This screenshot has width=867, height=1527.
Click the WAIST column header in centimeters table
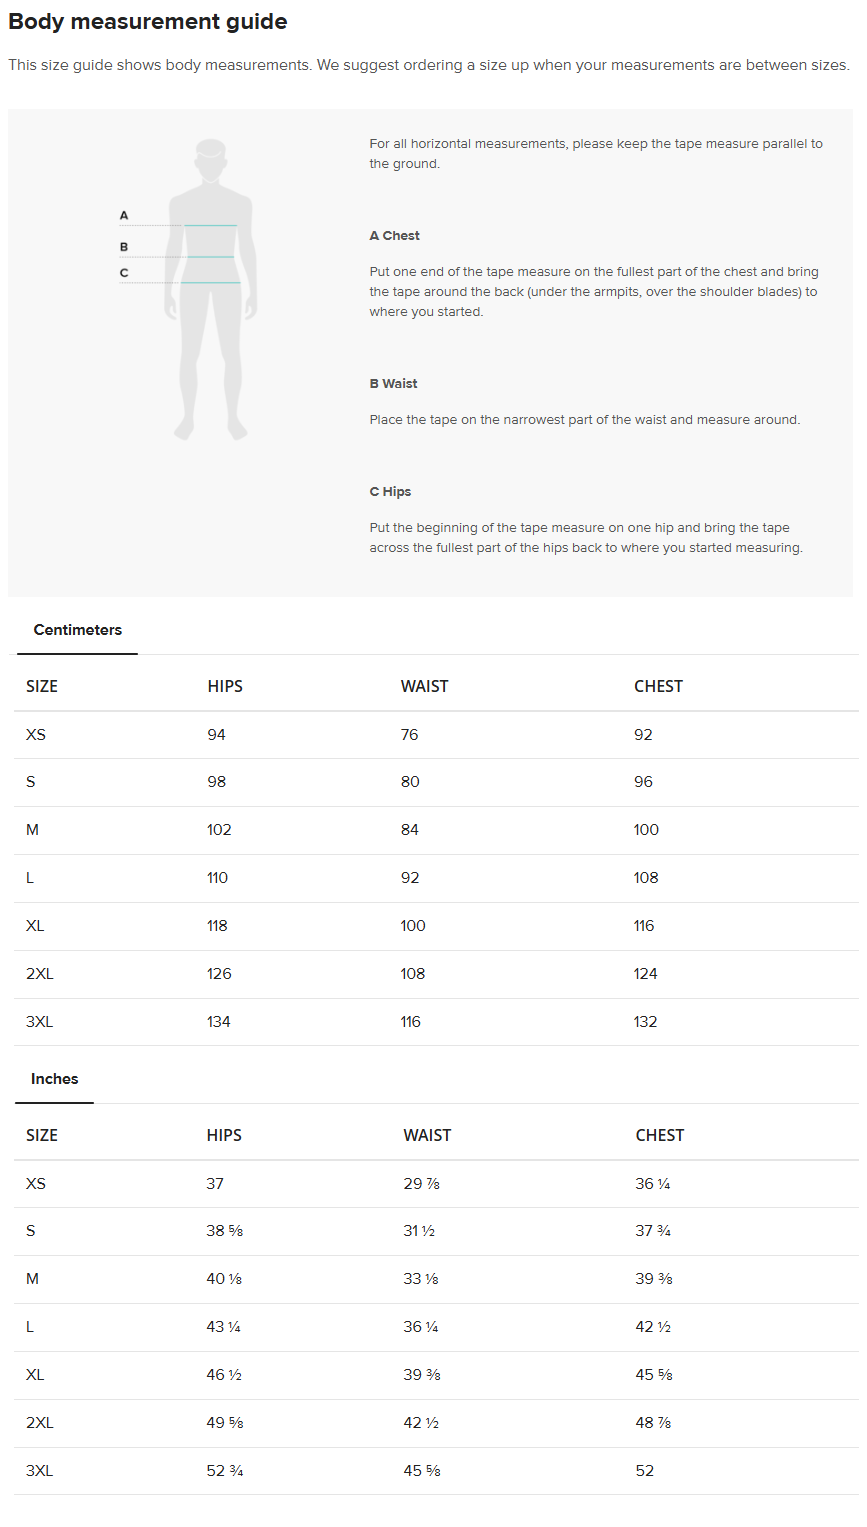coord(425,686)
